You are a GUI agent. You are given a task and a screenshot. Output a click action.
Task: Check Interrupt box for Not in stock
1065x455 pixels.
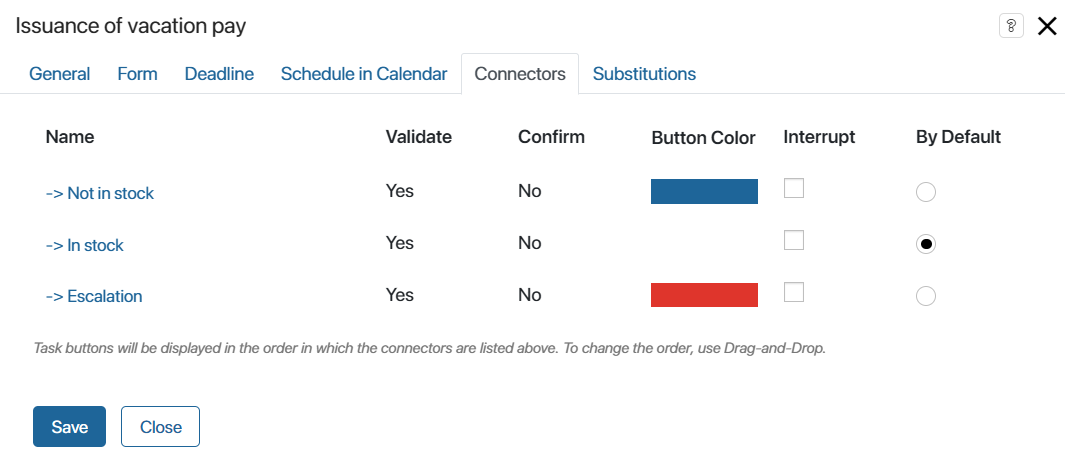point(794,188)
